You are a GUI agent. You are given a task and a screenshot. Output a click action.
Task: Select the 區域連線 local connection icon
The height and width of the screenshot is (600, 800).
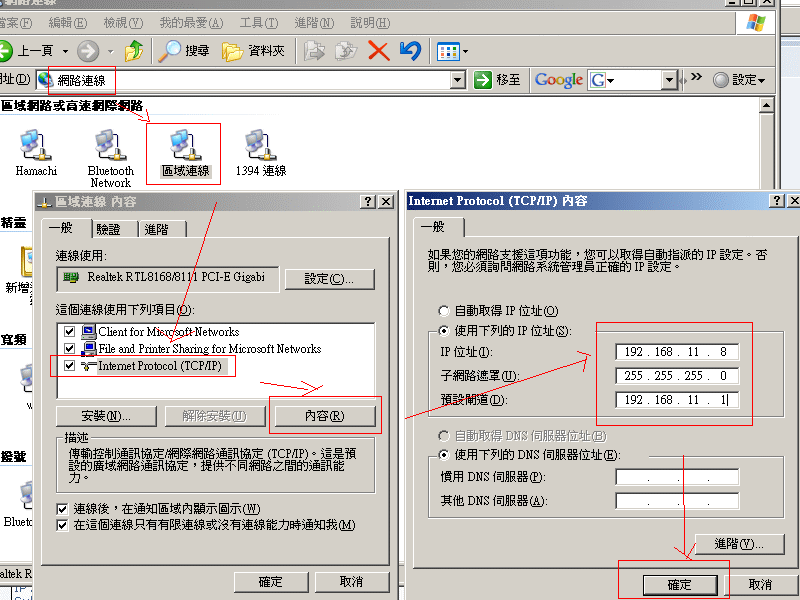[x=184, y=146]
